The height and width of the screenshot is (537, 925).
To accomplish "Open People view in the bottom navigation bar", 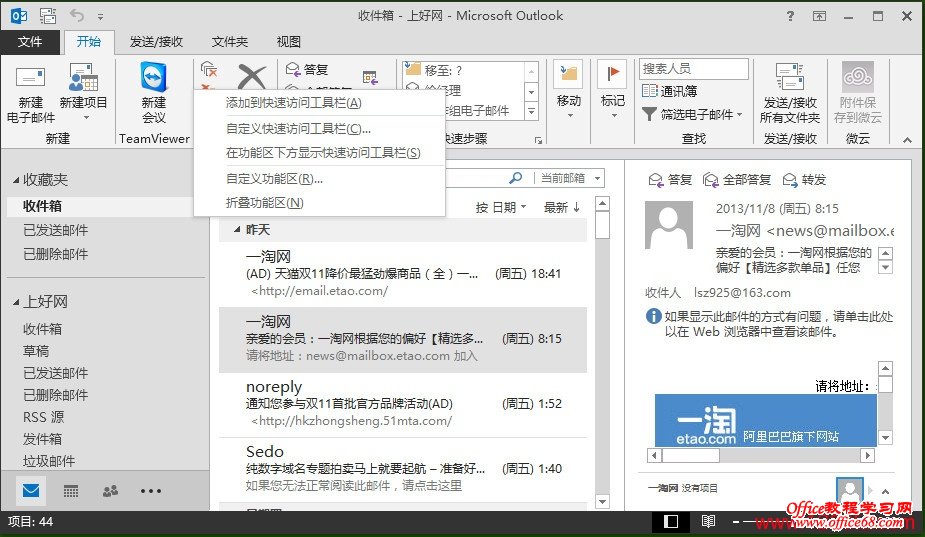I will pyautogui.click(x=110, y=491).
